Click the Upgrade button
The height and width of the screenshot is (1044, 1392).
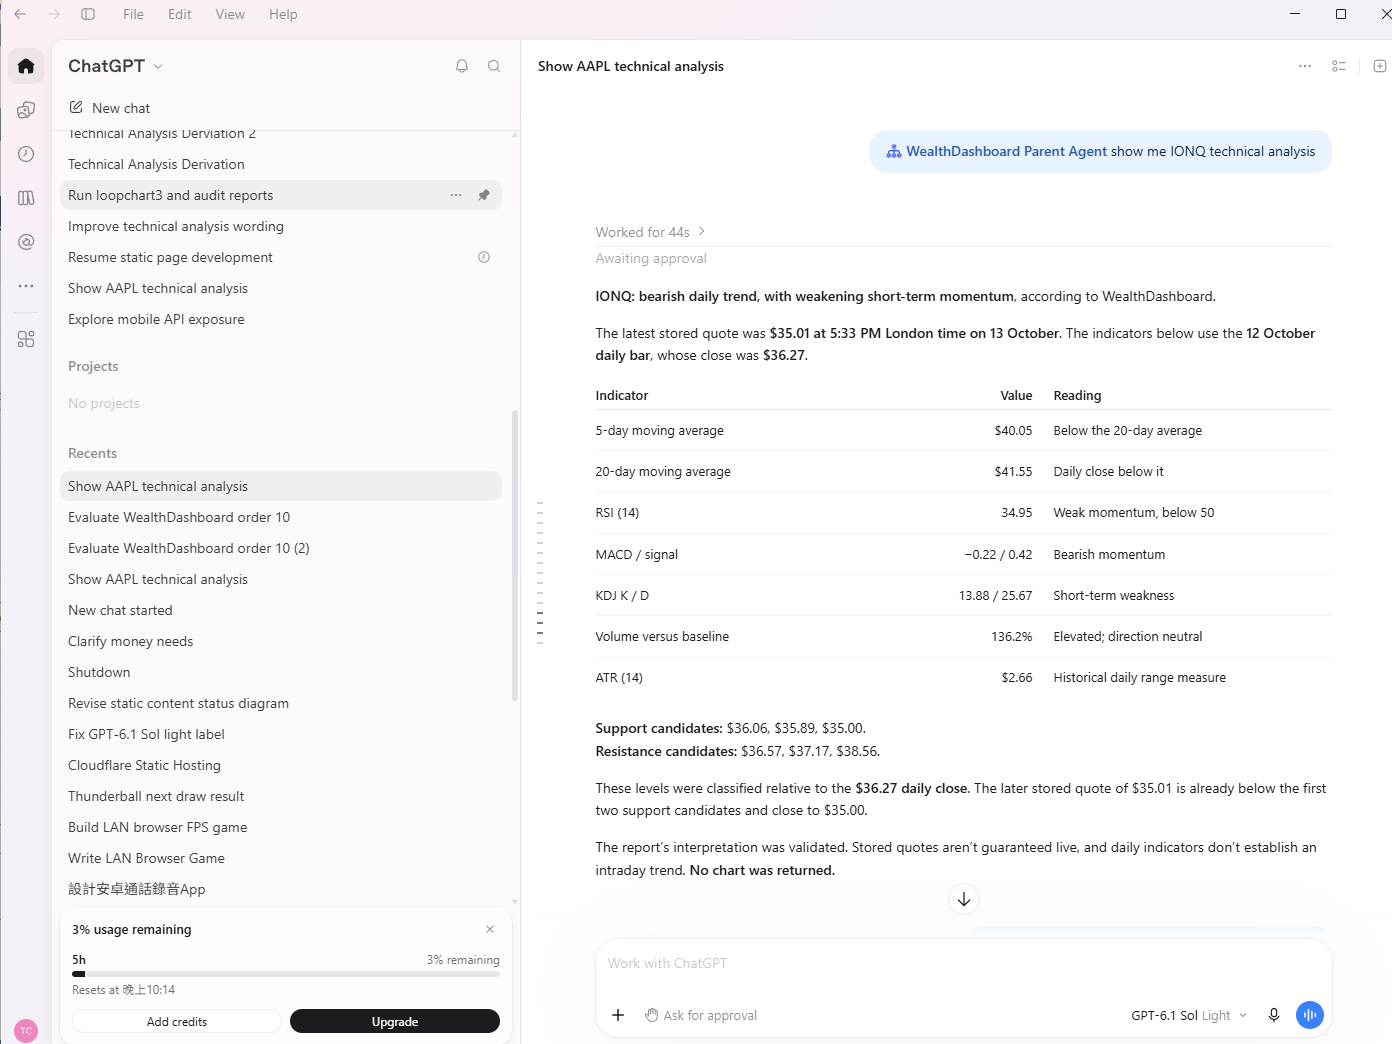click(x=395, y=1021)
